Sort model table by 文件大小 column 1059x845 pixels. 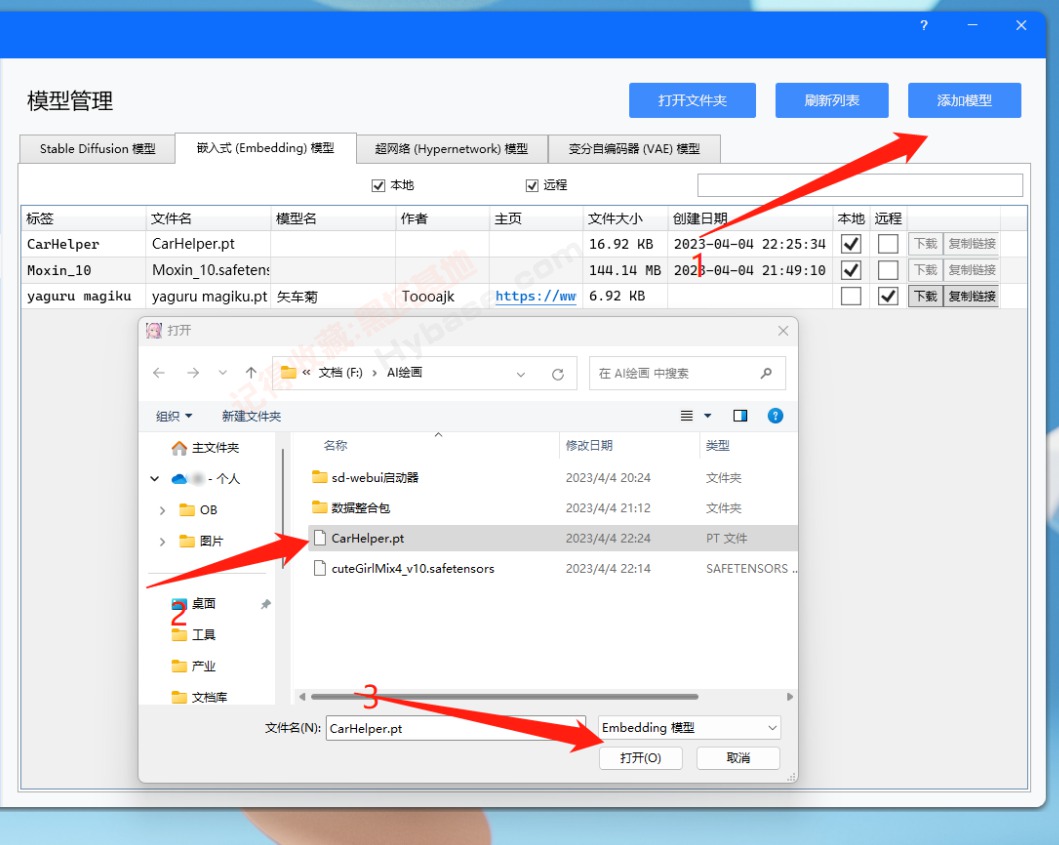tap(625, 218)
